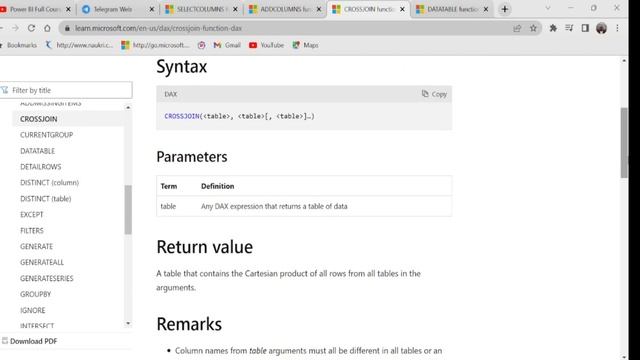The image size is (640, 360).
Task: Close the SELECTCOLUMNS tab
Action: [x=235, y=9]
